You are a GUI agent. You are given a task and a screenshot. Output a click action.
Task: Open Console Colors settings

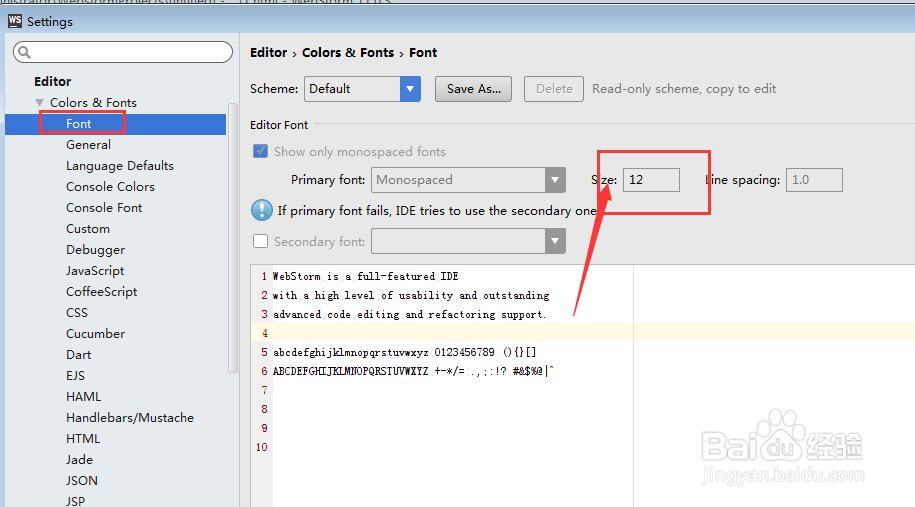click(x=110, y=187)
